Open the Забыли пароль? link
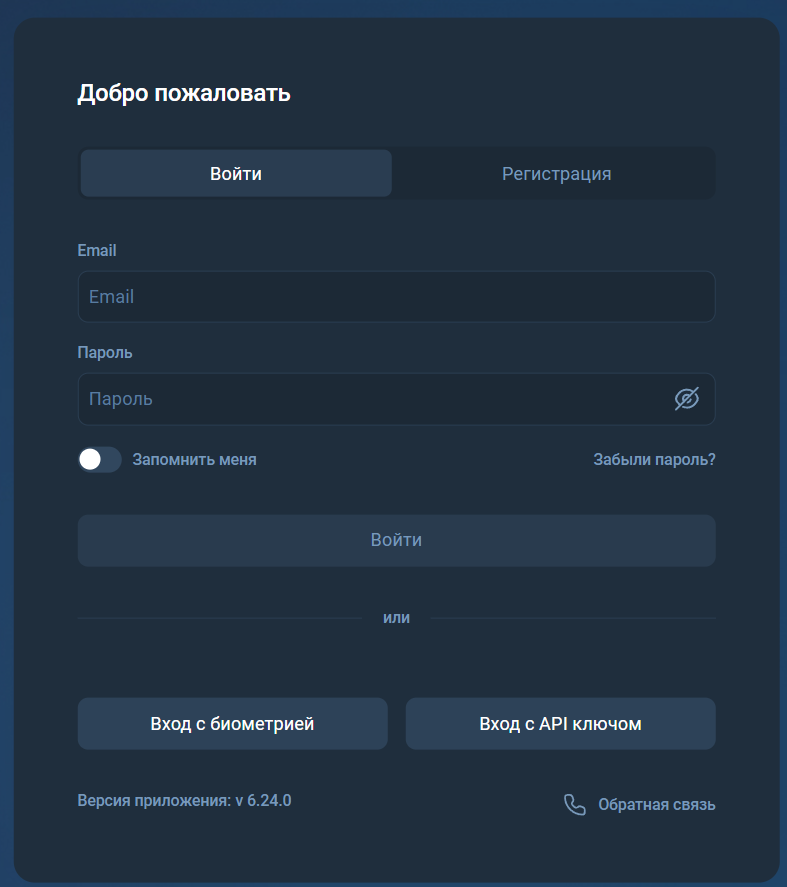Viewport: 787px width, 887px height. pyautogui.click(x=655, y=459)
